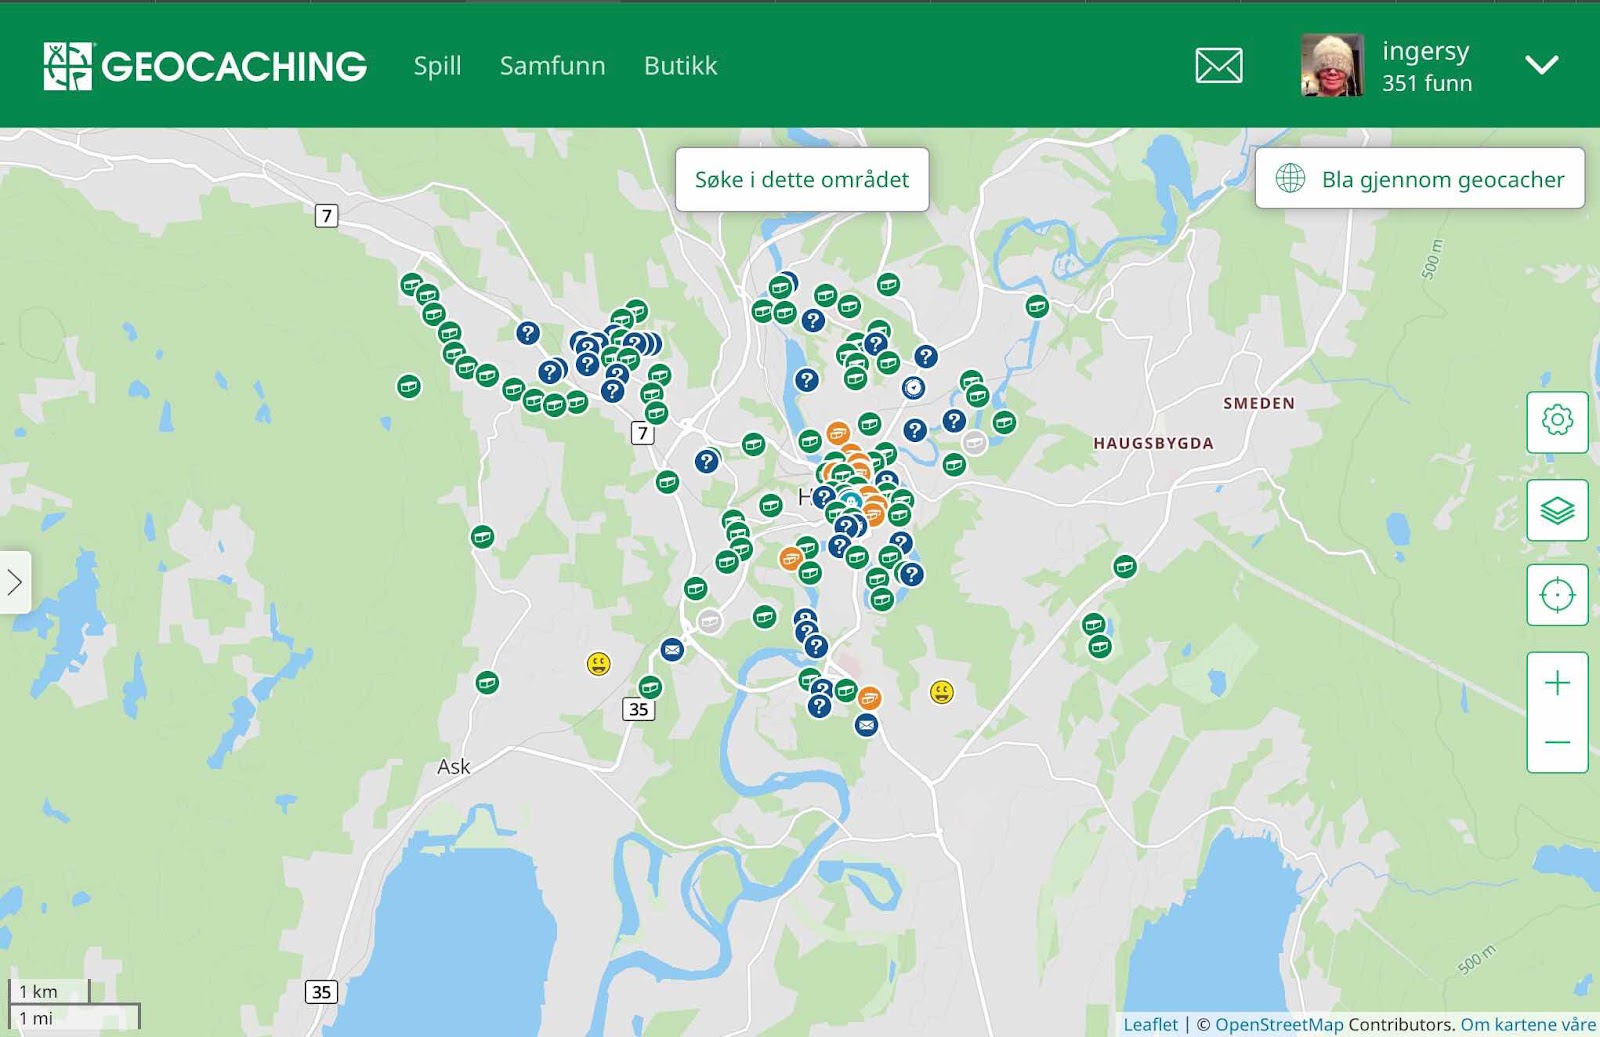Screen dimensions: 1600x1037
Task: Select the mystery cache near upper road 7 trail
Action: 528,333
